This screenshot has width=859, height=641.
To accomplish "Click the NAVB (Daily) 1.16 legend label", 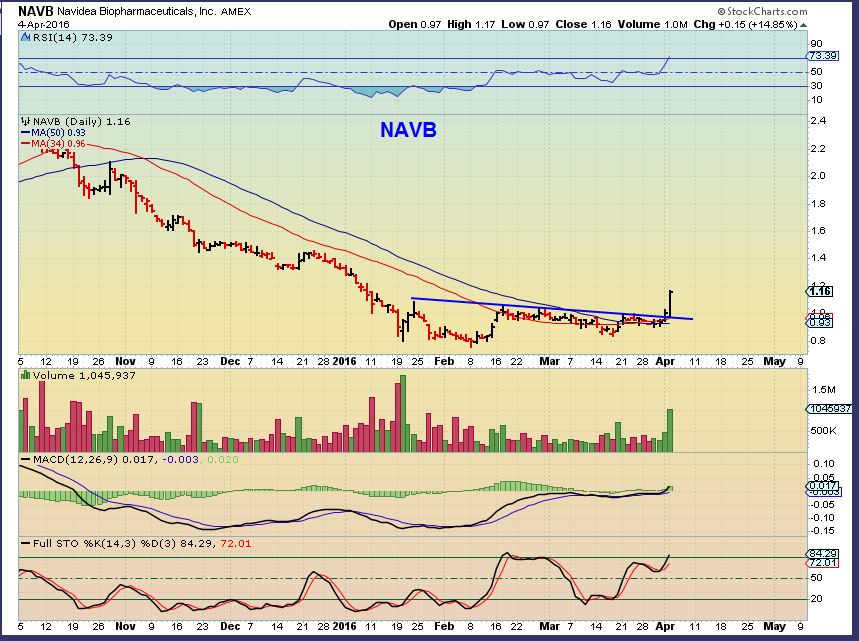I will pos(81,121).
